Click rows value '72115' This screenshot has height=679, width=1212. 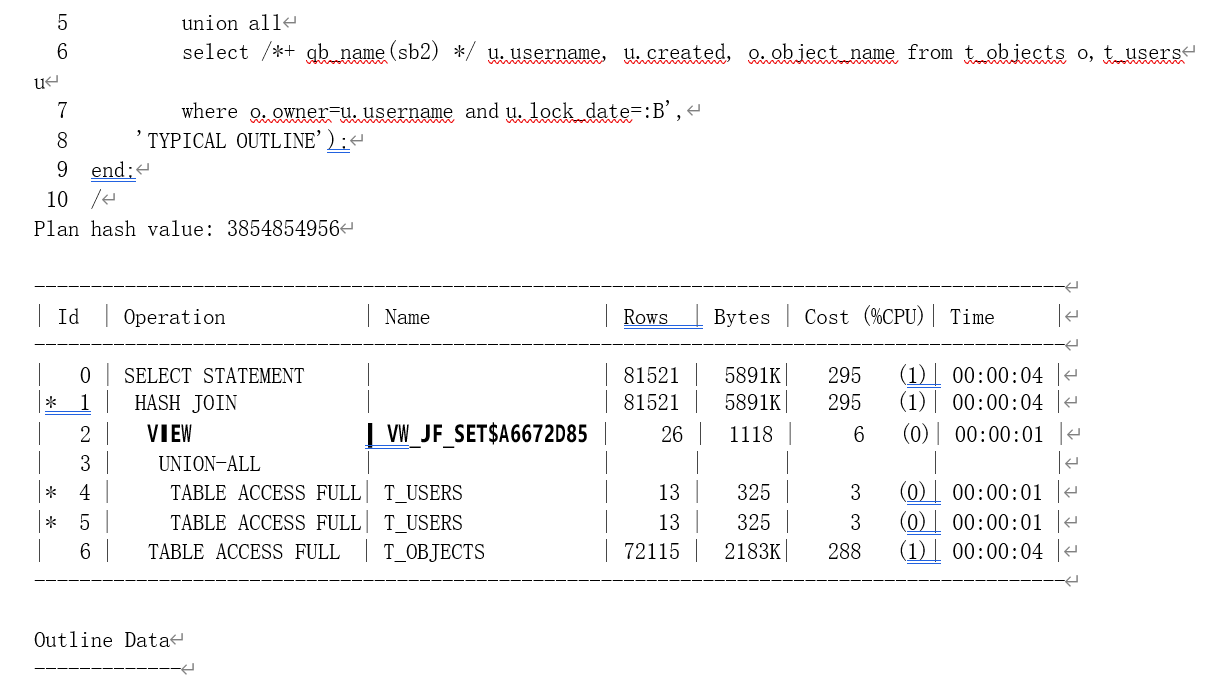pyautogui.click(x=651, y=552)
